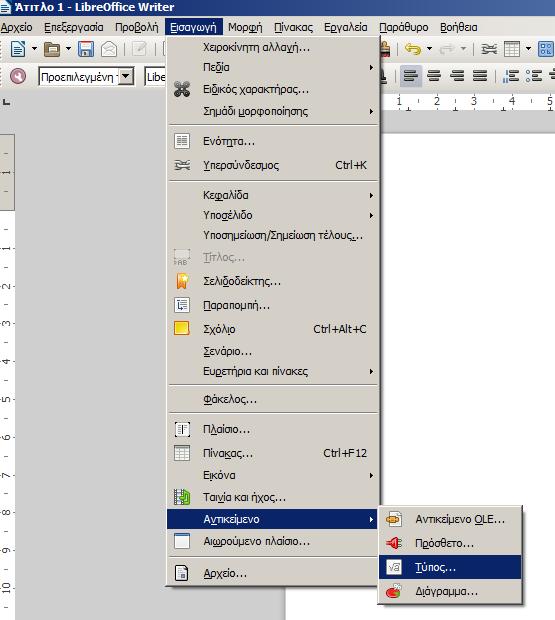Open the New document dropdown arrow
The width and height of the screenshot is (555, 620).
34,49
